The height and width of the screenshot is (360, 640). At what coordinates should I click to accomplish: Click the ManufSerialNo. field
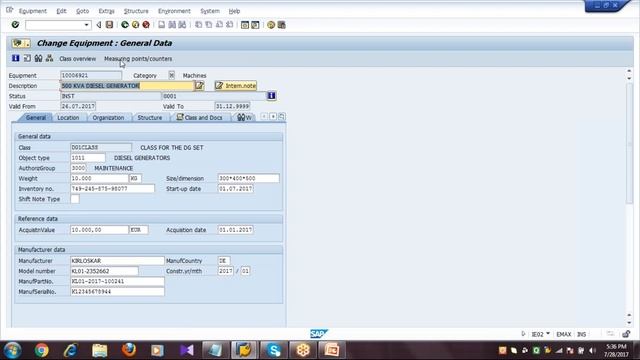(117, 291)
